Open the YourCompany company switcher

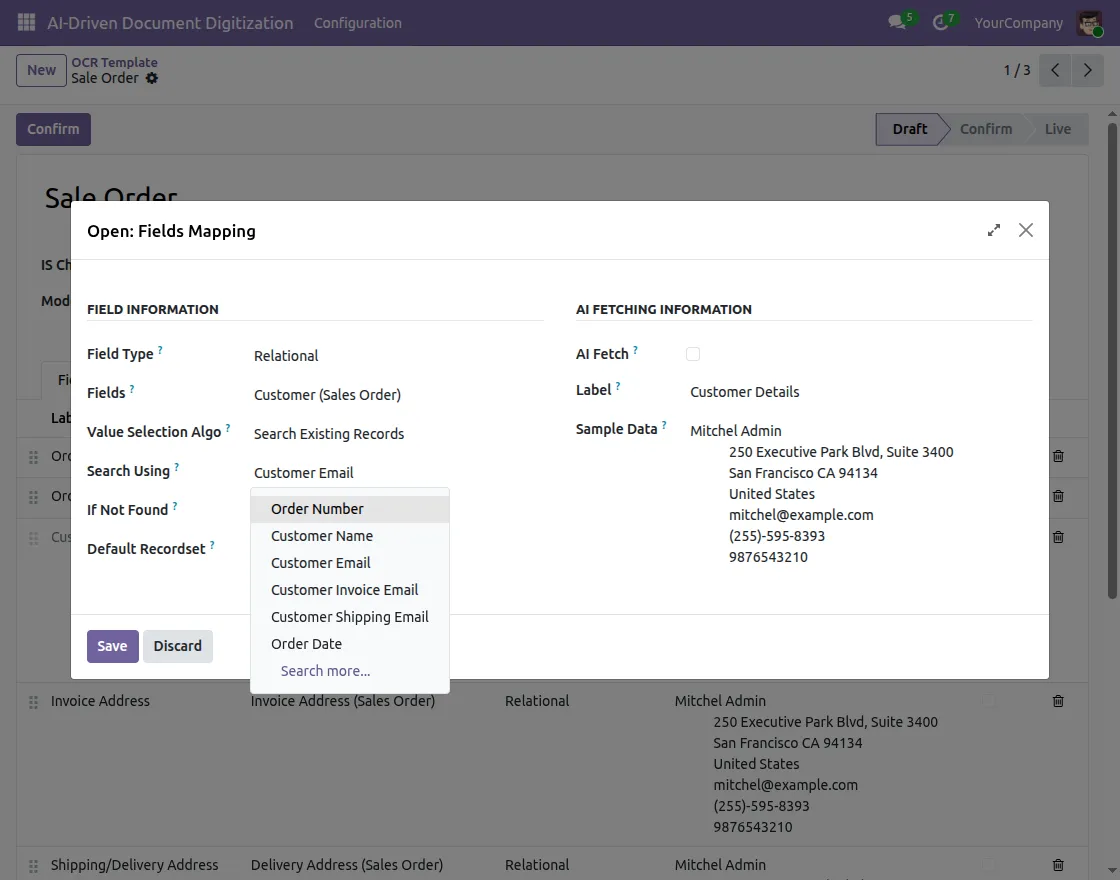pos(1019,23)
